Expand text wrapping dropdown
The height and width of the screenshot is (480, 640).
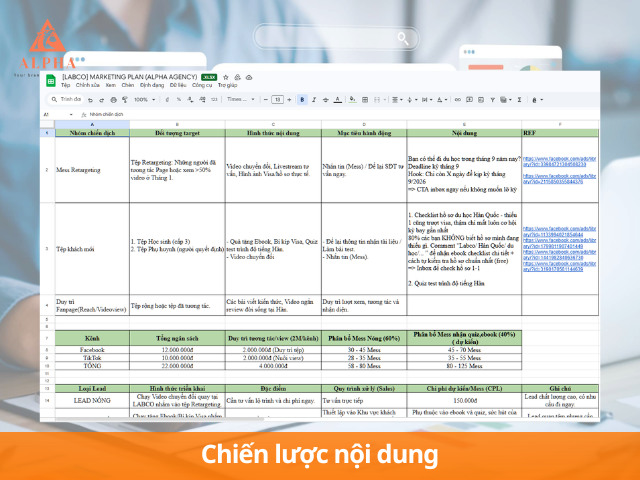pyautogui.click(x=431, y=100)
